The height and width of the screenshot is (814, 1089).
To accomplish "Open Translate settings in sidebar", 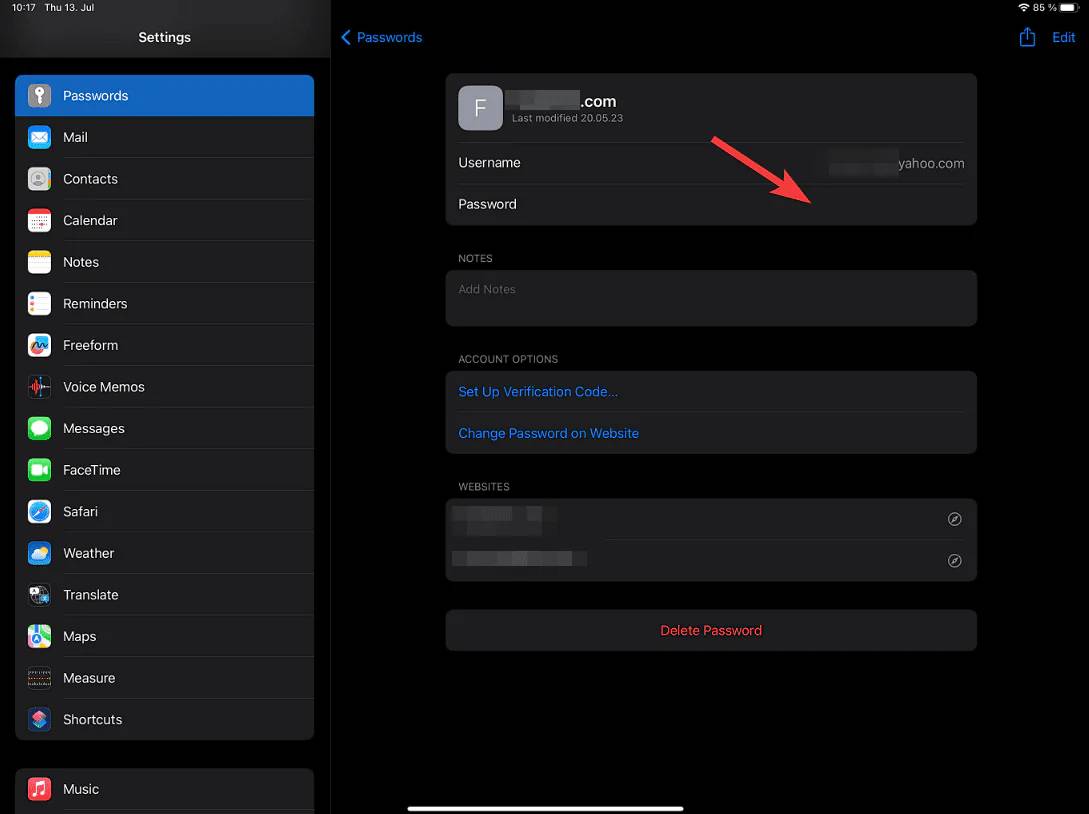I will click(165, 595).
